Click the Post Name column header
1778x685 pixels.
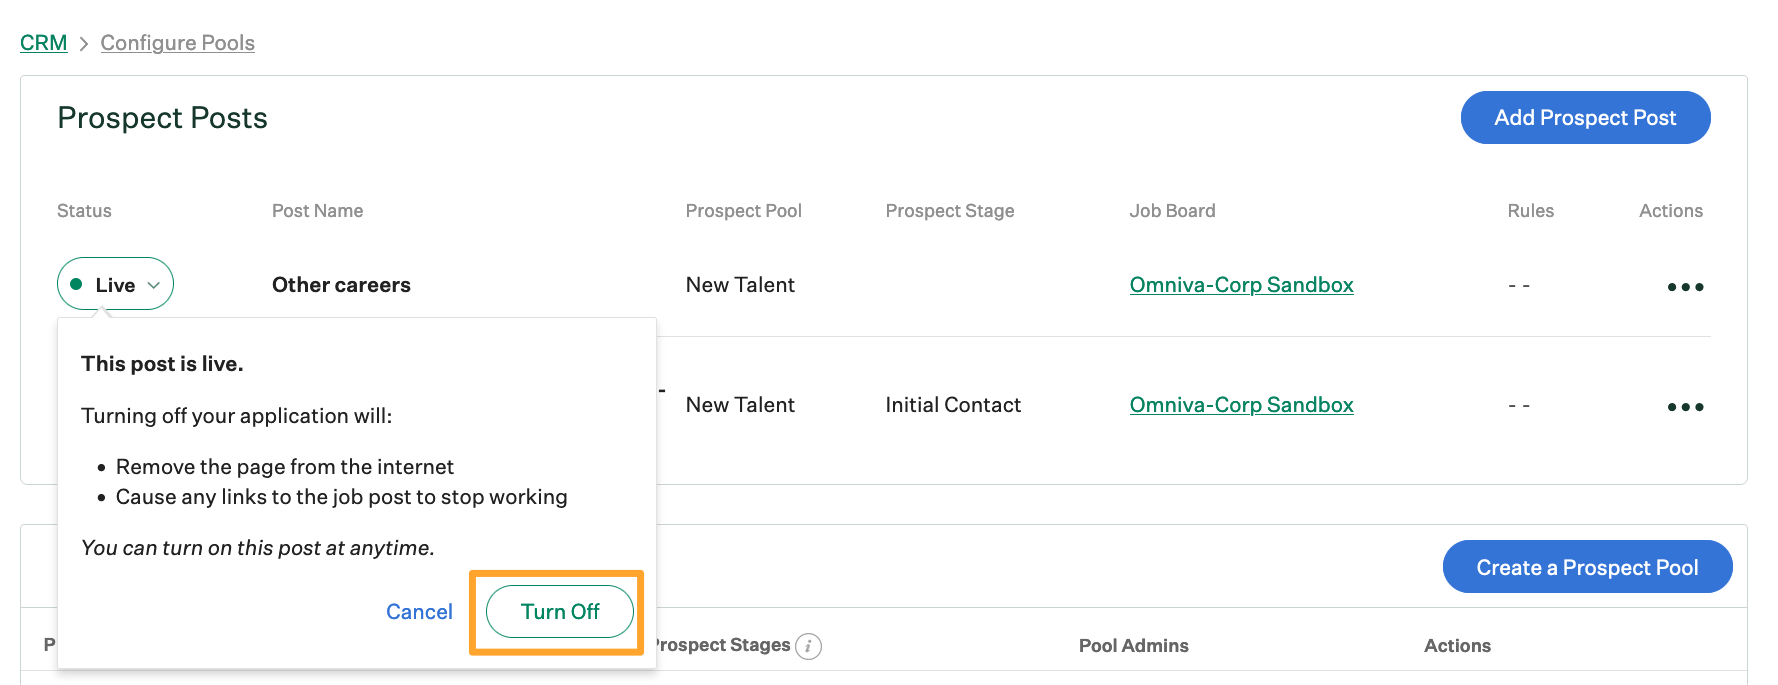(317, 211)
